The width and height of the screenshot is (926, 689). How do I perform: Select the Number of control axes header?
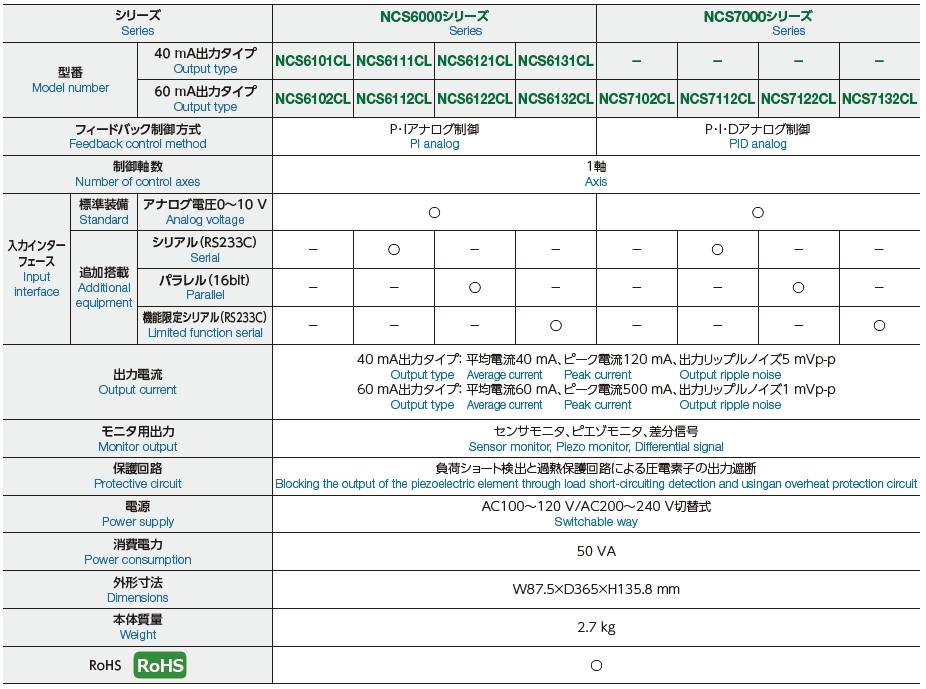pyautogui.click(x=138, y=174)
